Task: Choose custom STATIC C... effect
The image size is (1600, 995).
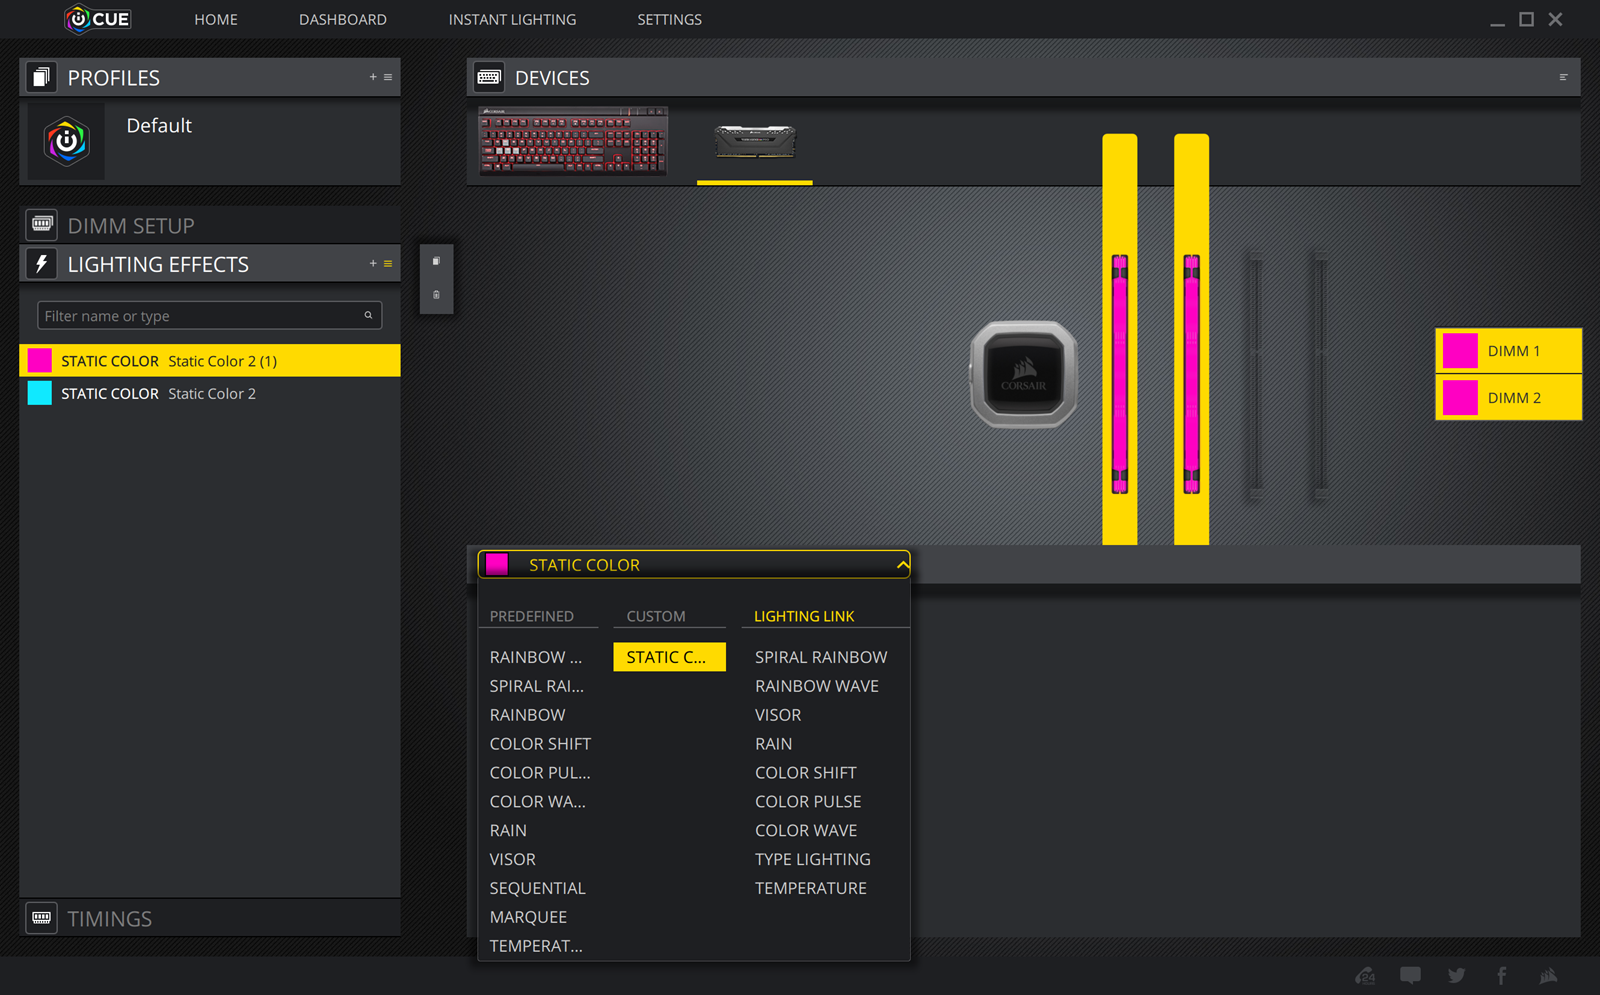Action: [669, 657]
